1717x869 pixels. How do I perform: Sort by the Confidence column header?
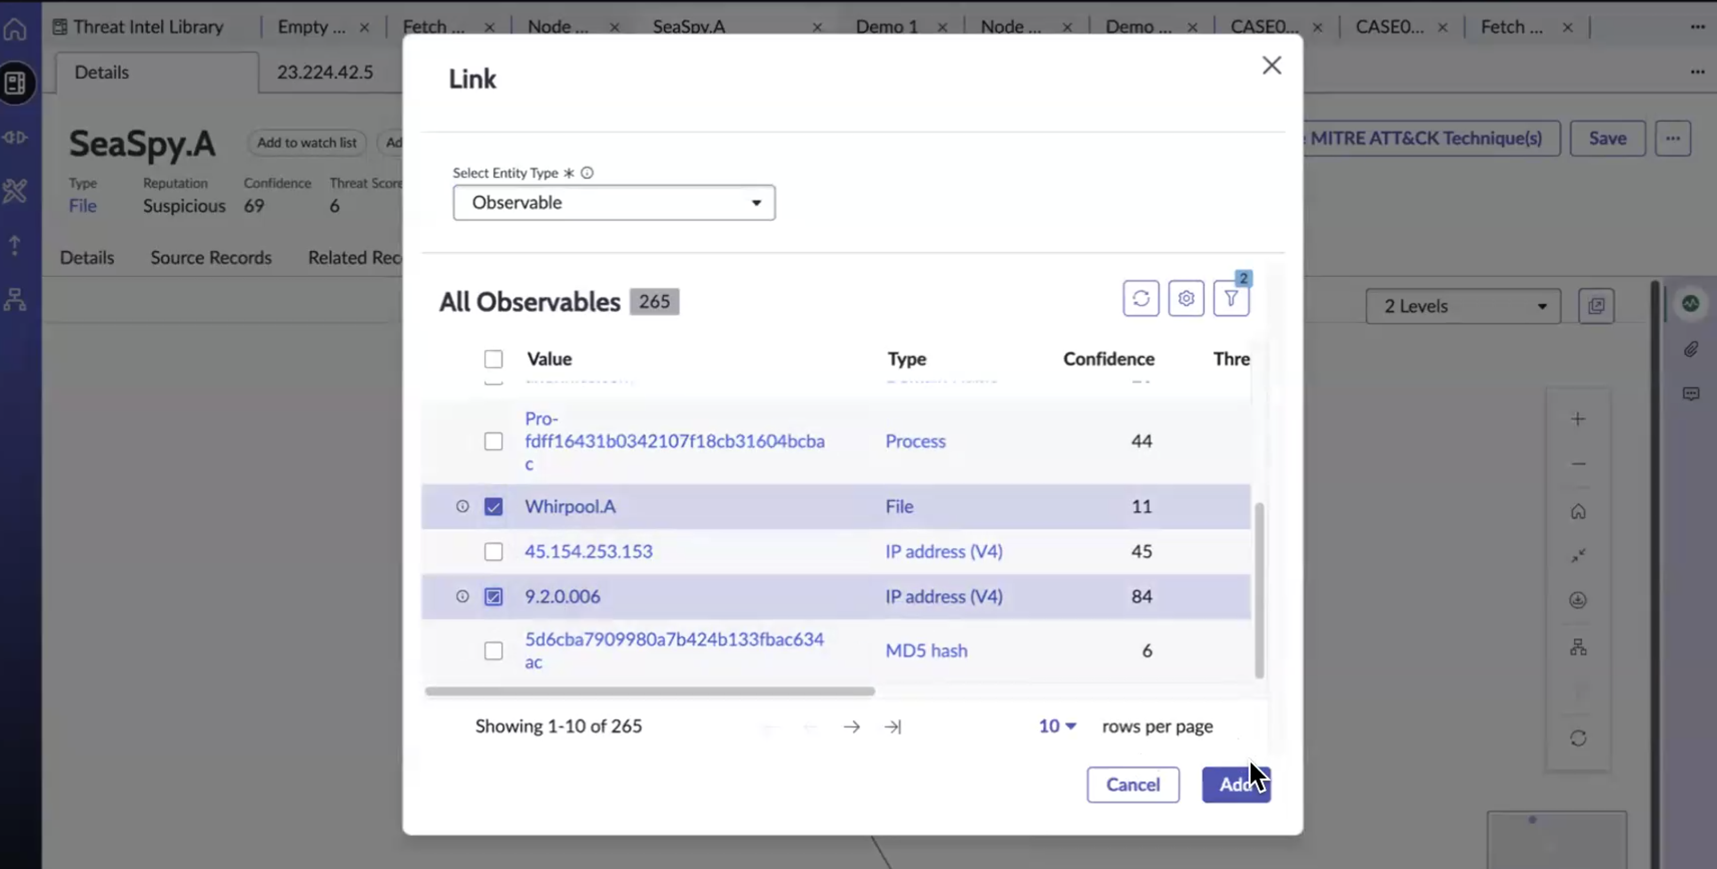(x=1109, y=359)
